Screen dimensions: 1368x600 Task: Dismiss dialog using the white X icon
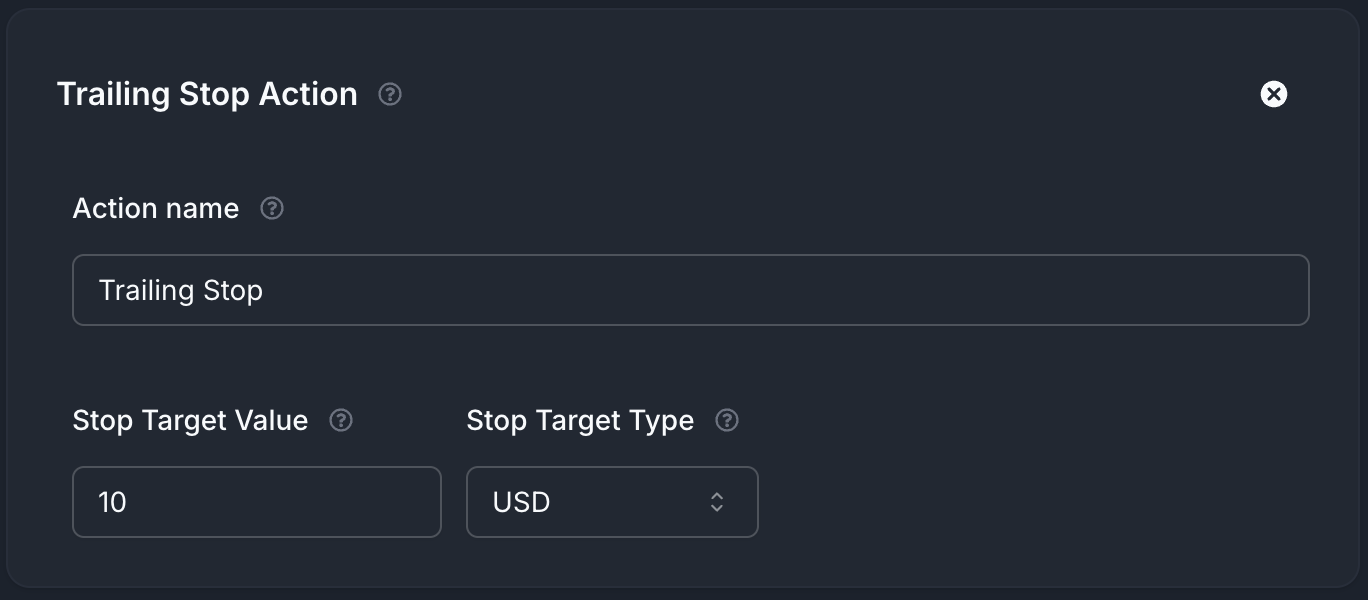[1273, 94]
